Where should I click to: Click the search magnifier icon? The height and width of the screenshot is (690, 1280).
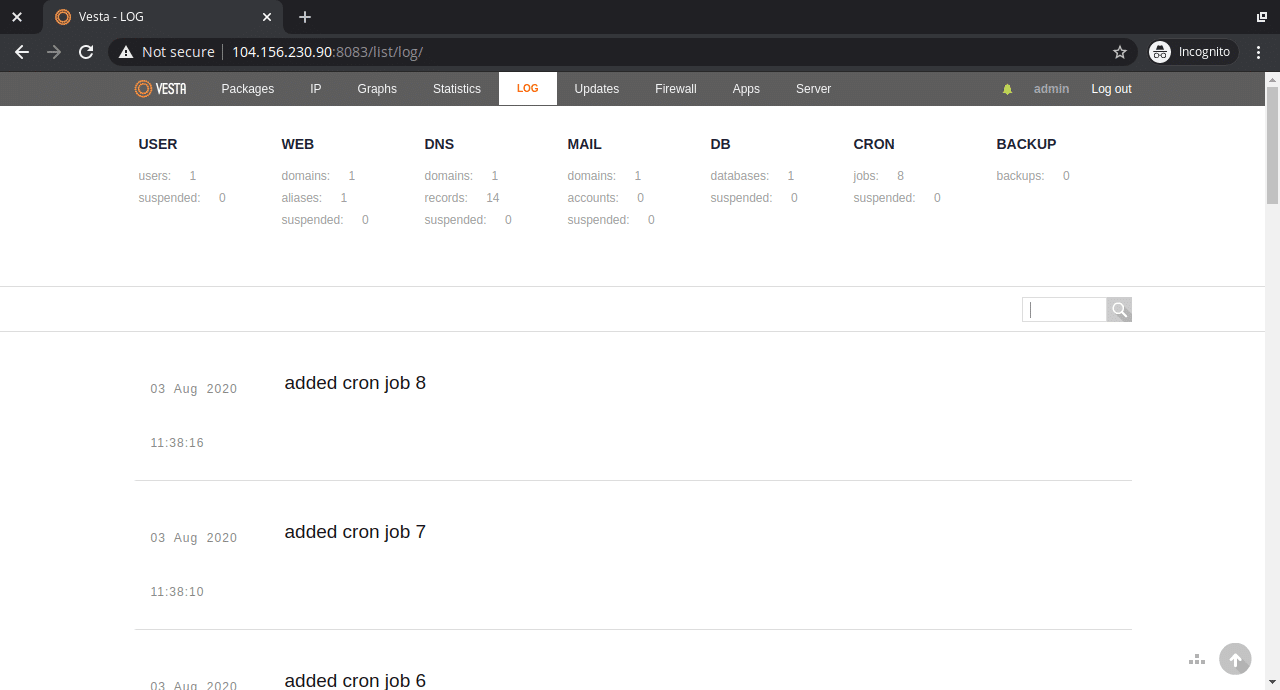coord(1118,309)
